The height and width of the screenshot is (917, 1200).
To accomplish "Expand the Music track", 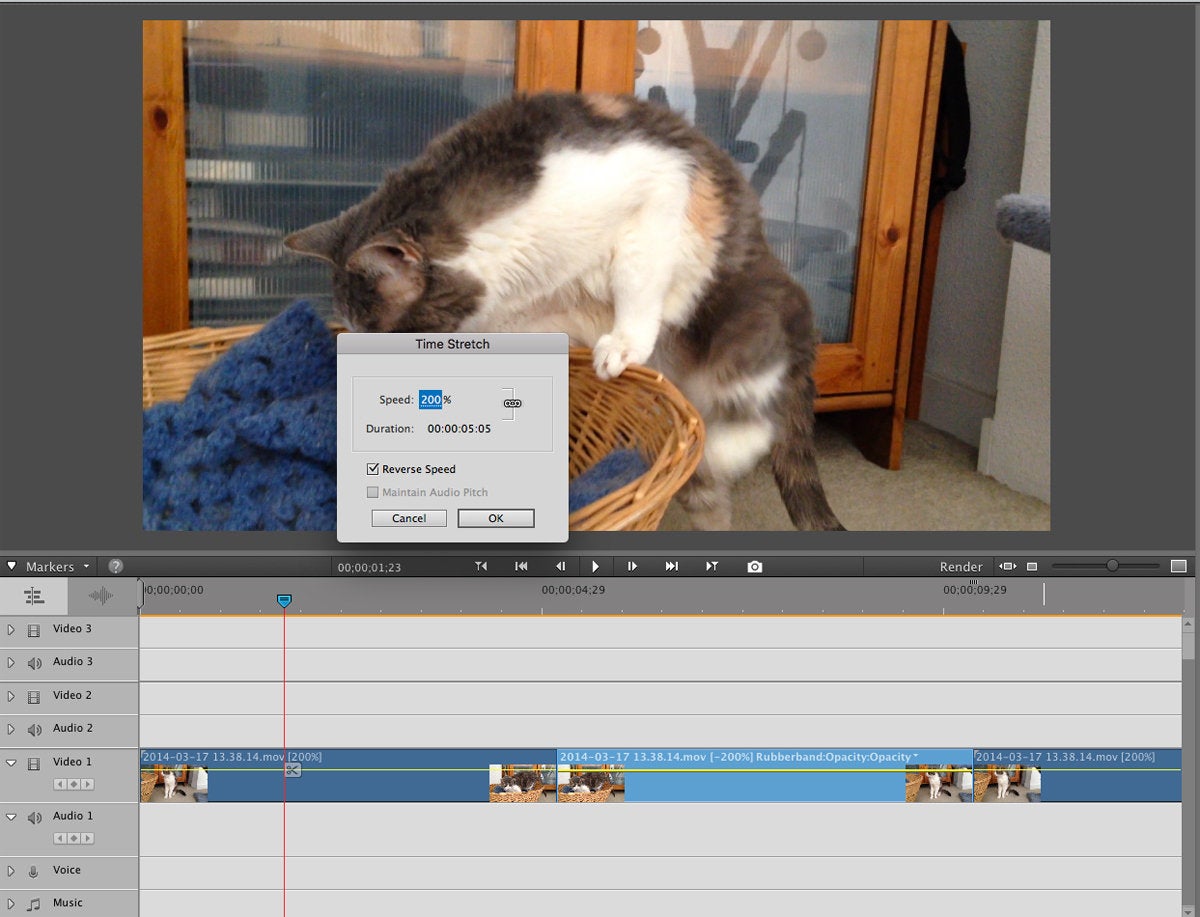I will click(11, 904).
